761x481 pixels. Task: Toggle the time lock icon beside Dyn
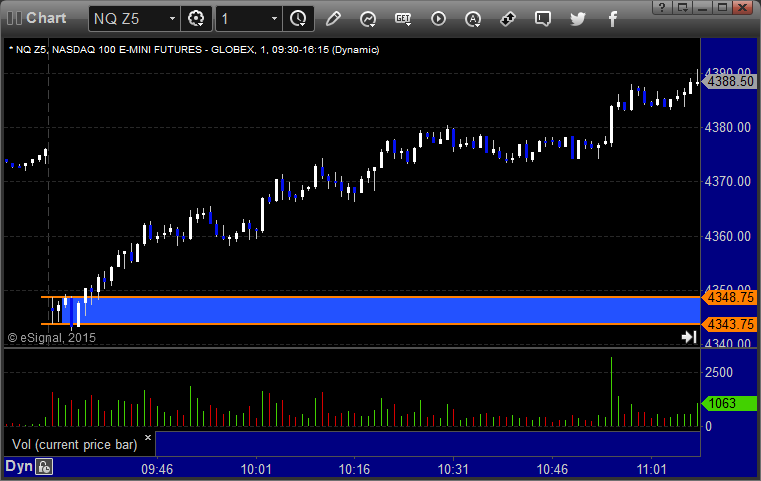44,467
